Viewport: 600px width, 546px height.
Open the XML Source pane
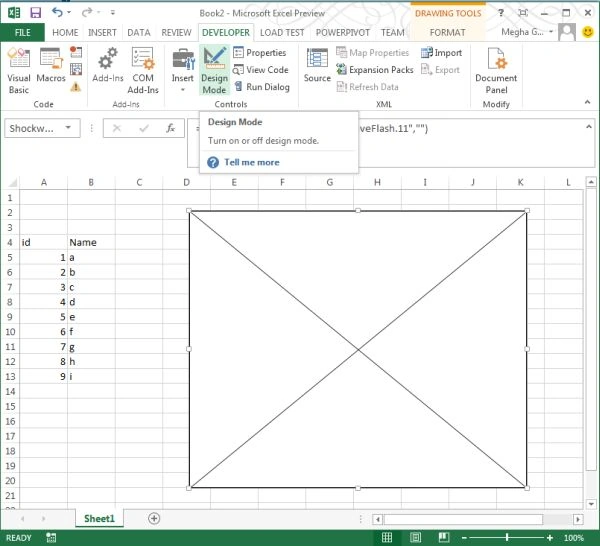click(317, 65)
